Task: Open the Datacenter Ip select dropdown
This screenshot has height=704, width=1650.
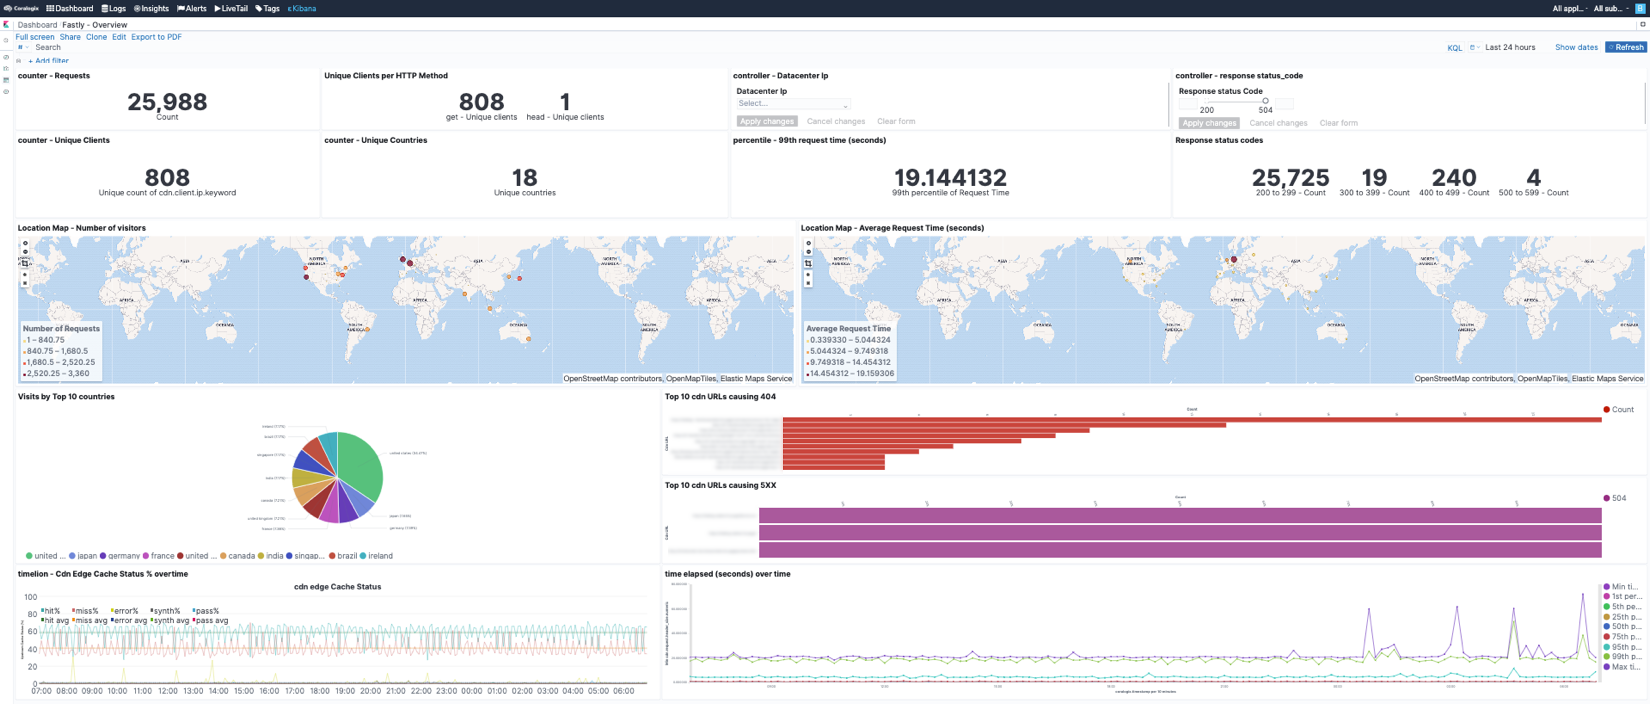Action: tap(793, 104)
